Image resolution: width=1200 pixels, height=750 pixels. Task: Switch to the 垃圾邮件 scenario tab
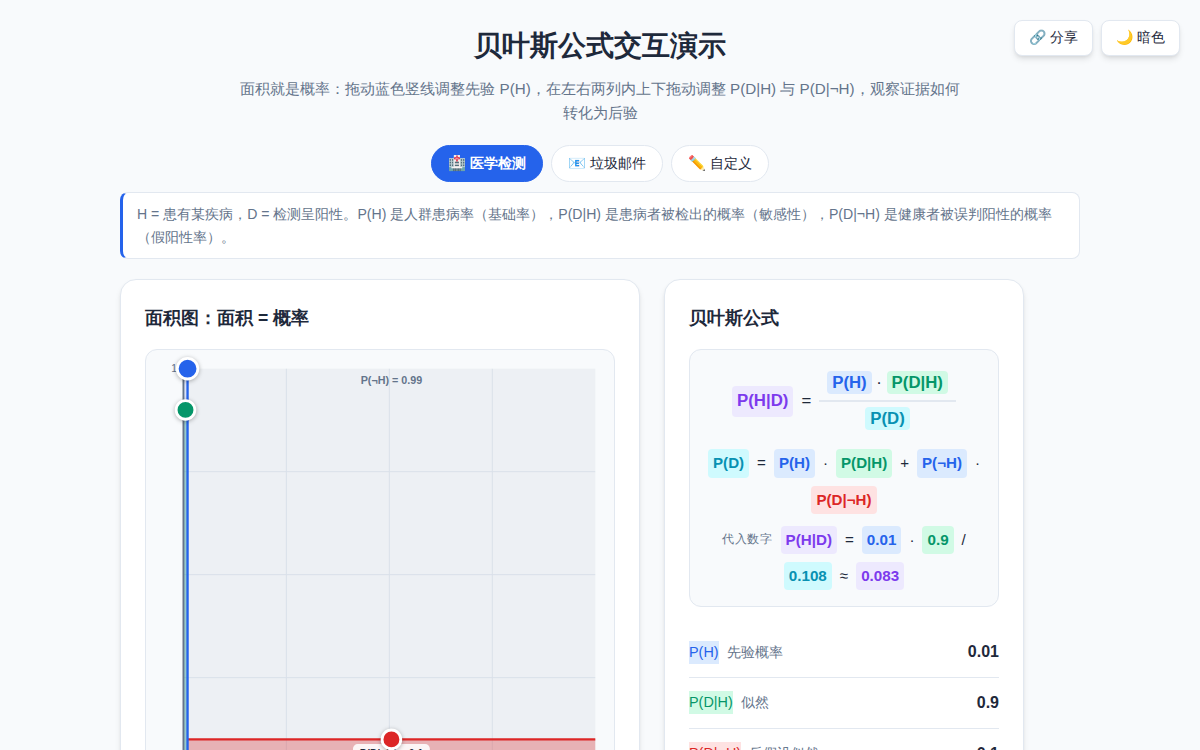(x=607, y=163)
